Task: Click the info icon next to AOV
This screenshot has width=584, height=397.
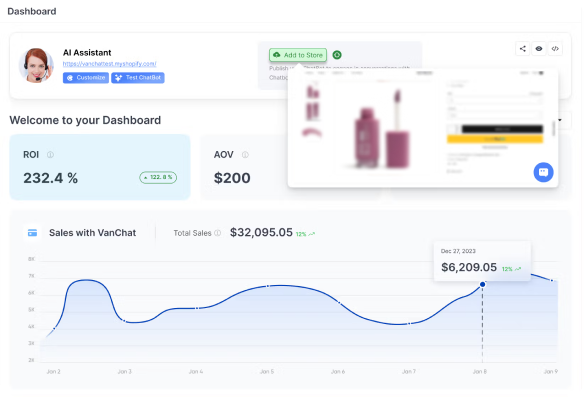Action: pyautogui.click(x=245, y=155)
